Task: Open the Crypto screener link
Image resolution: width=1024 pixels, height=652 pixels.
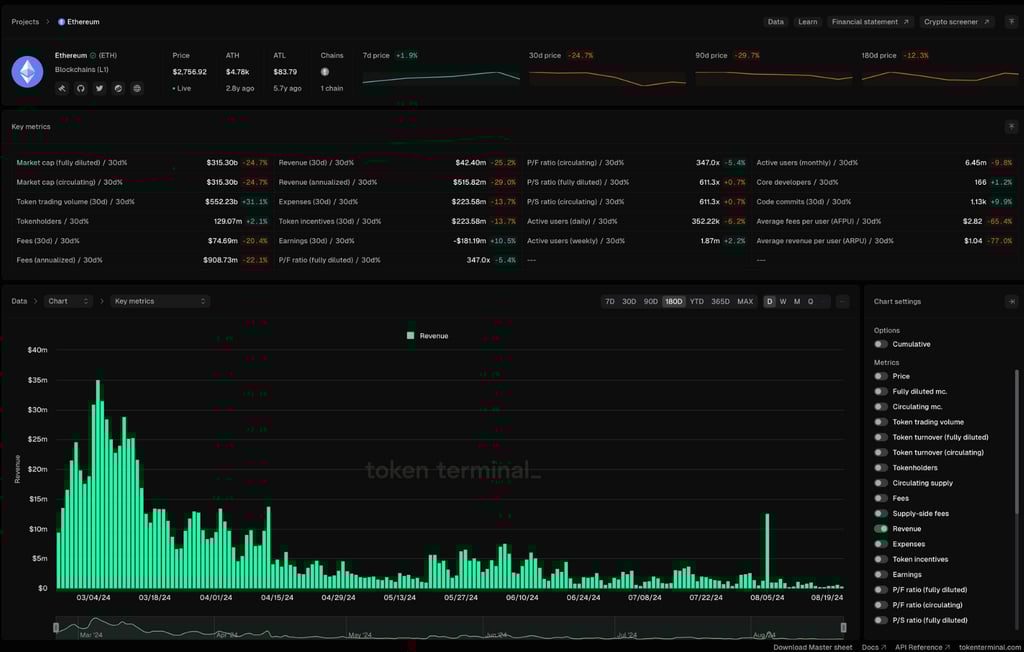Action: (x=957, y=22)
